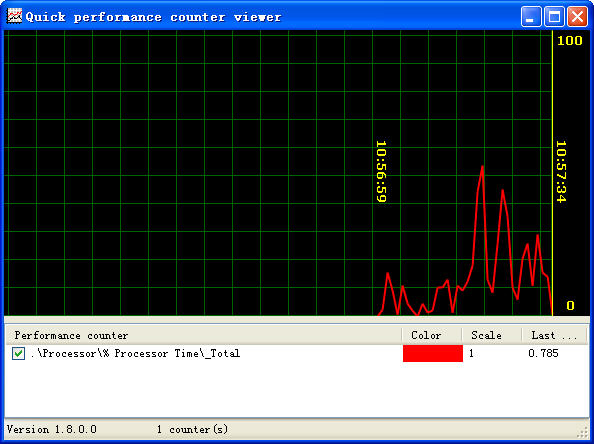
Task: Click the yellow current-time vertical line
Action: [x=553, y=173]
